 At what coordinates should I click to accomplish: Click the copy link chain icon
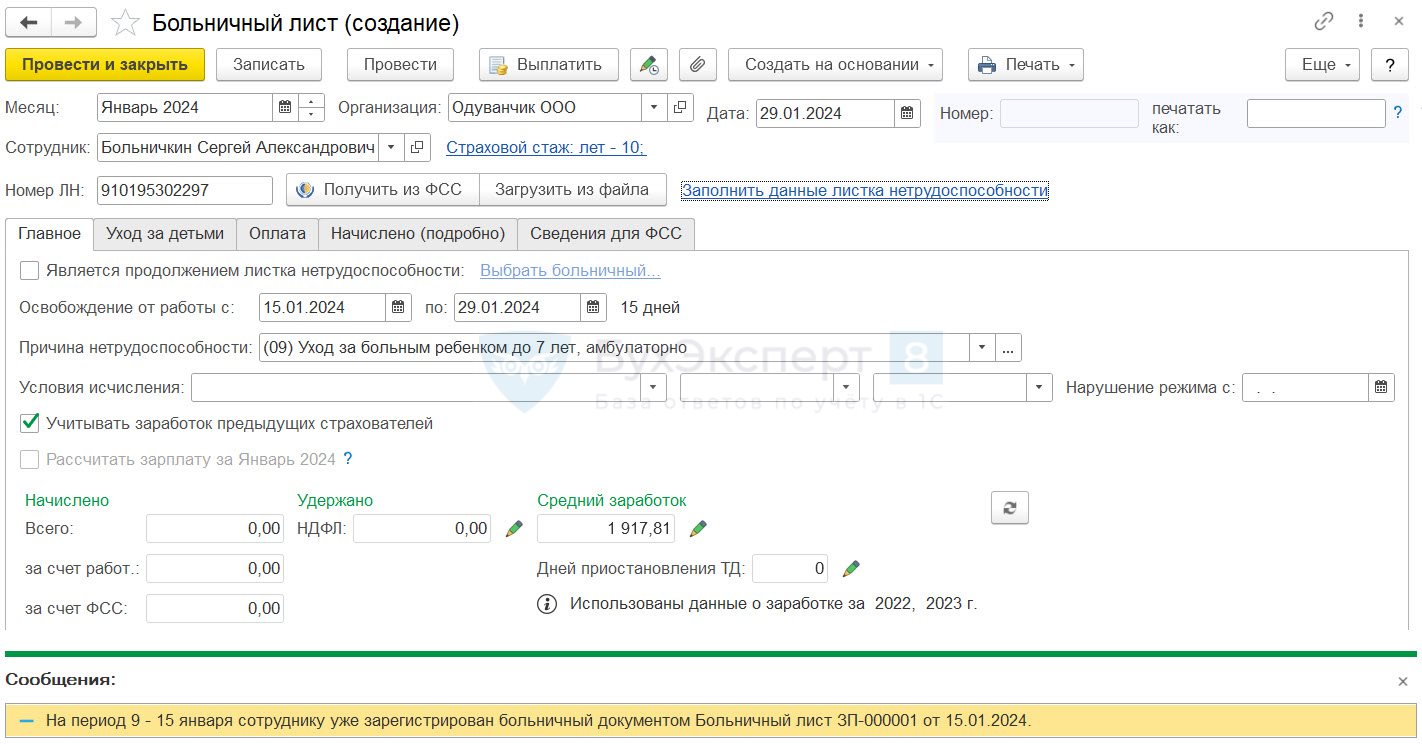[x=1324, y=22]
